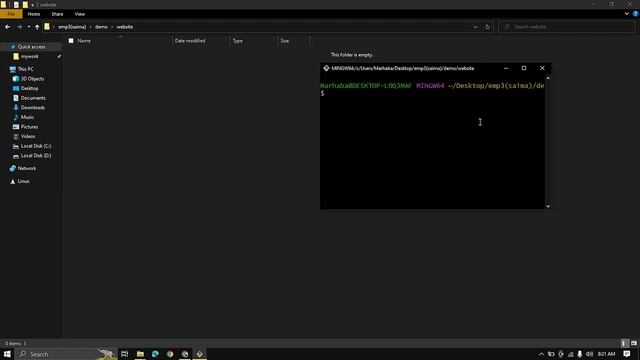This screenshot has height=360, width=640.
Task: Switch to large icons view layout
Action: [x=634, y=343]
